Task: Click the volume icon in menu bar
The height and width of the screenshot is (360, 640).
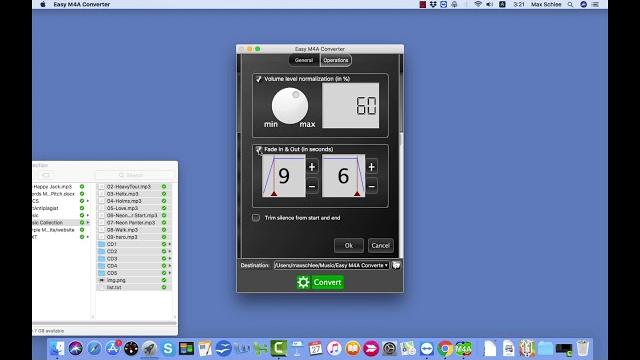Action: [490, 4]
